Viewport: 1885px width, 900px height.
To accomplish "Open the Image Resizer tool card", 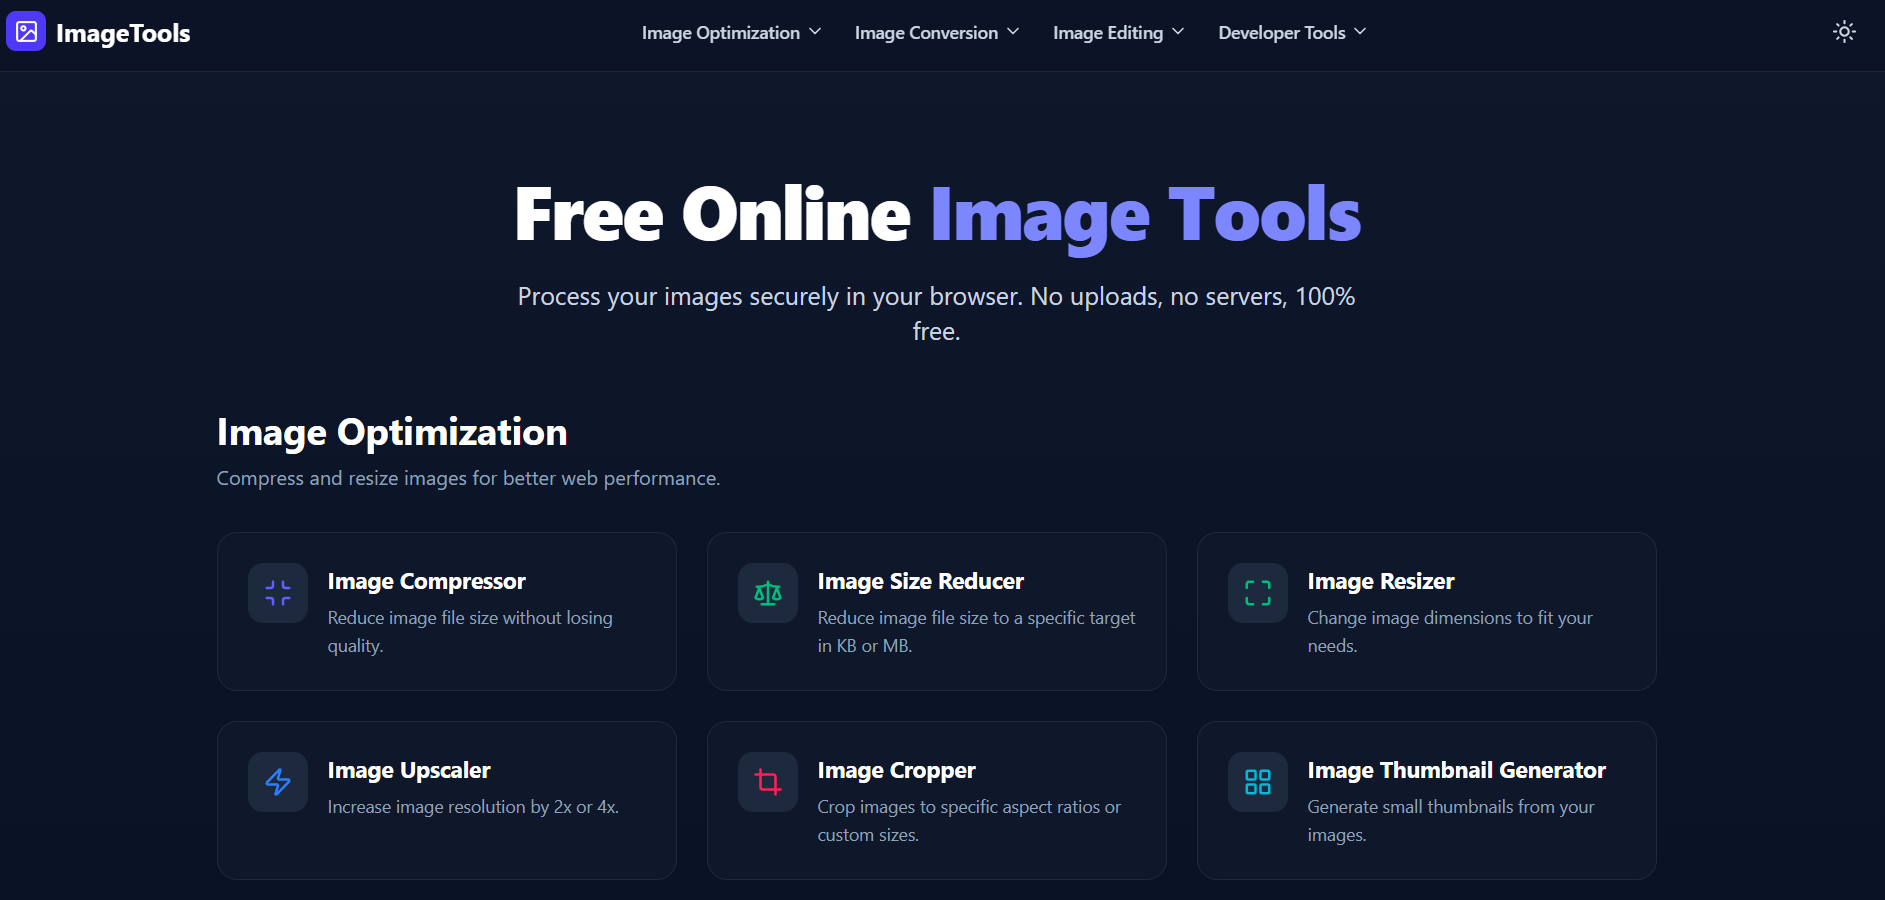I will (1425, 611).
